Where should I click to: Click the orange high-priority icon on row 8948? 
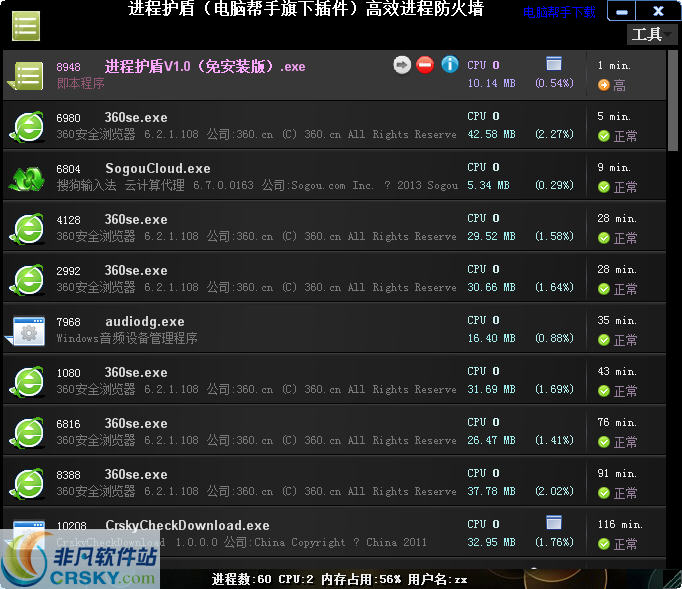click(604, 85)
